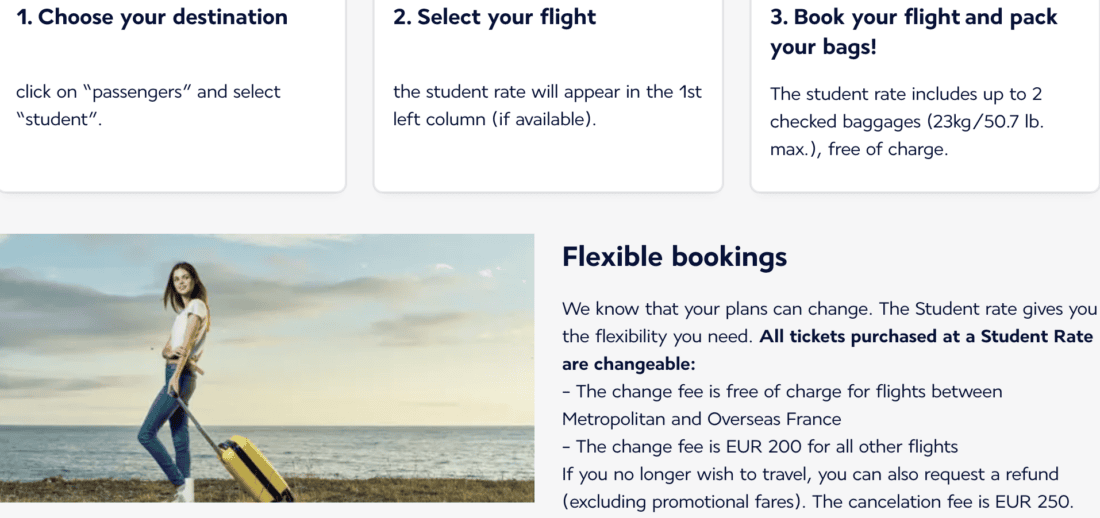The width and height of the screenshot is (1100, 518).
Task: Click the "1. Choose your destination" heading
Action: (x=152, y=17)
